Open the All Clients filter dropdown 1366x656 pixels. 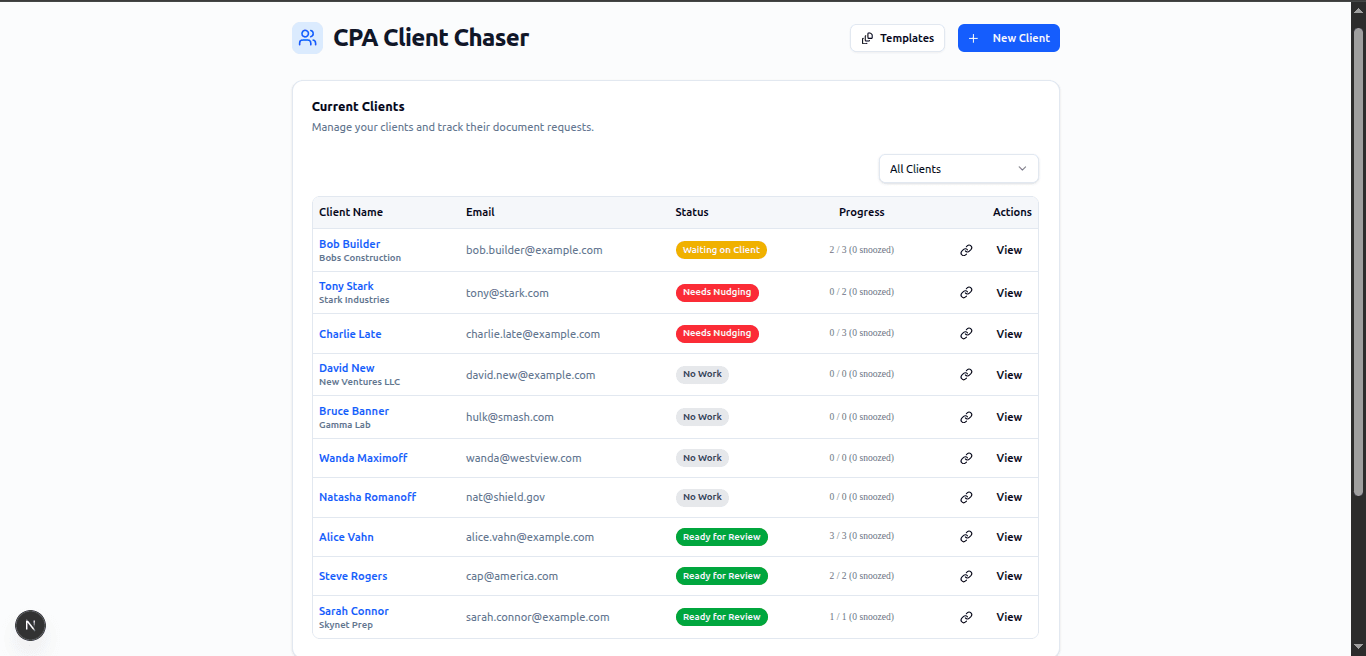(x=958, y=169)
